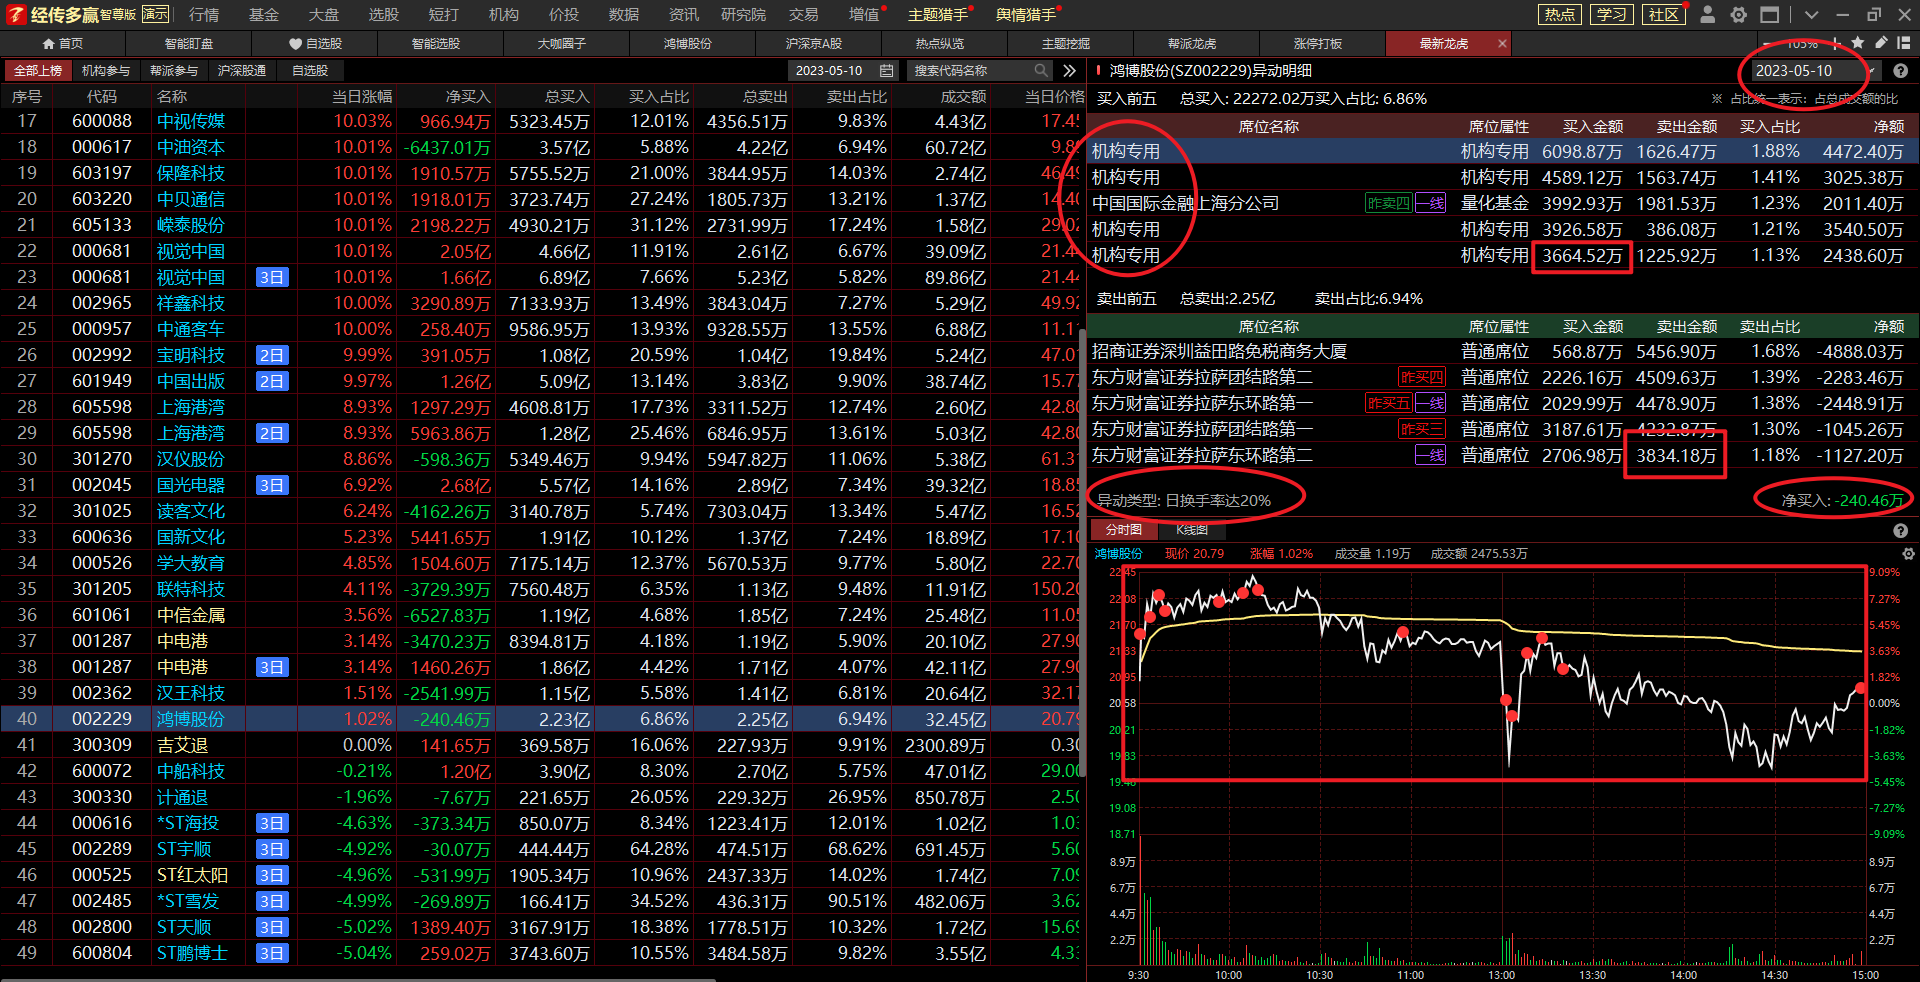This screenshot has height=982, width=1920.
Task: Click 昨买四 tag on 团结路第二 row
Action: point(1421,377)
